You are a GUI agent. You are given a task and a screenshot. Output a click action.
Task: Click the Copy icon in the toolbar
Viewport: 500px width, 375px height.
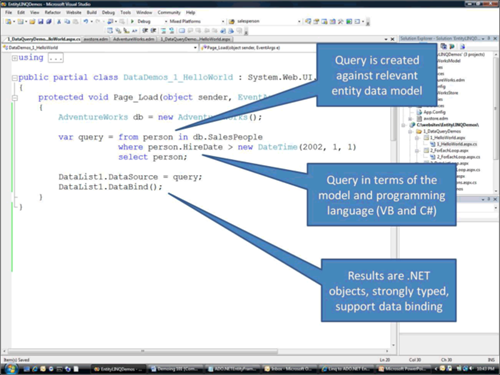[67, 22]
